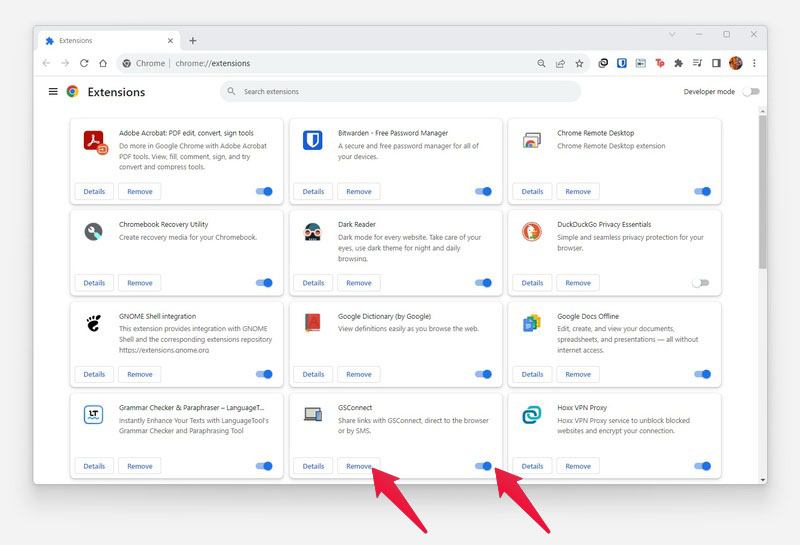This screenshot has height=545, width=800.
Task: Open the red Tp toolbar extension icon
Action: click(x=660, y=63)
